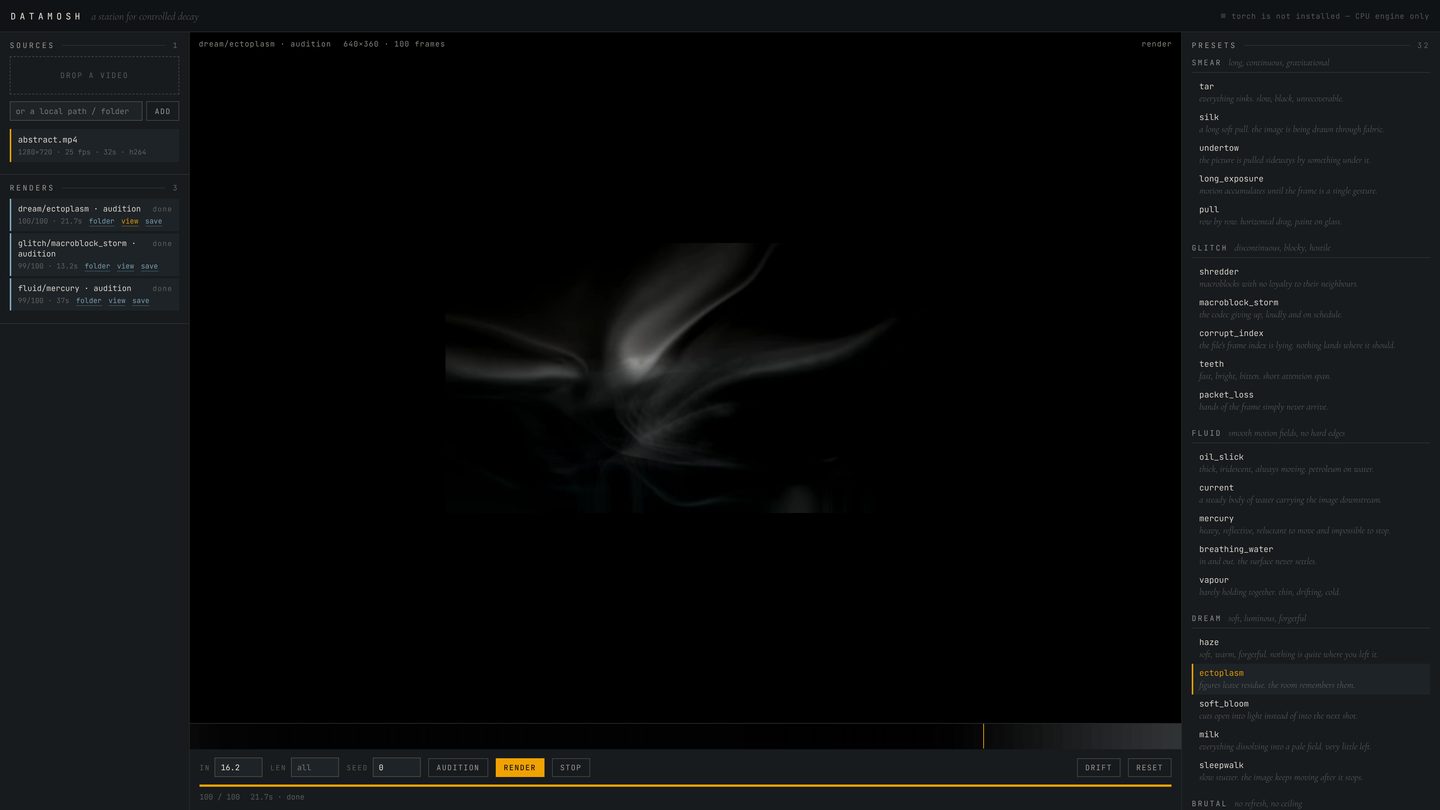Select the dream/ectoplasm audition render
1440x810 pixels.
click(x=95, y=214)
